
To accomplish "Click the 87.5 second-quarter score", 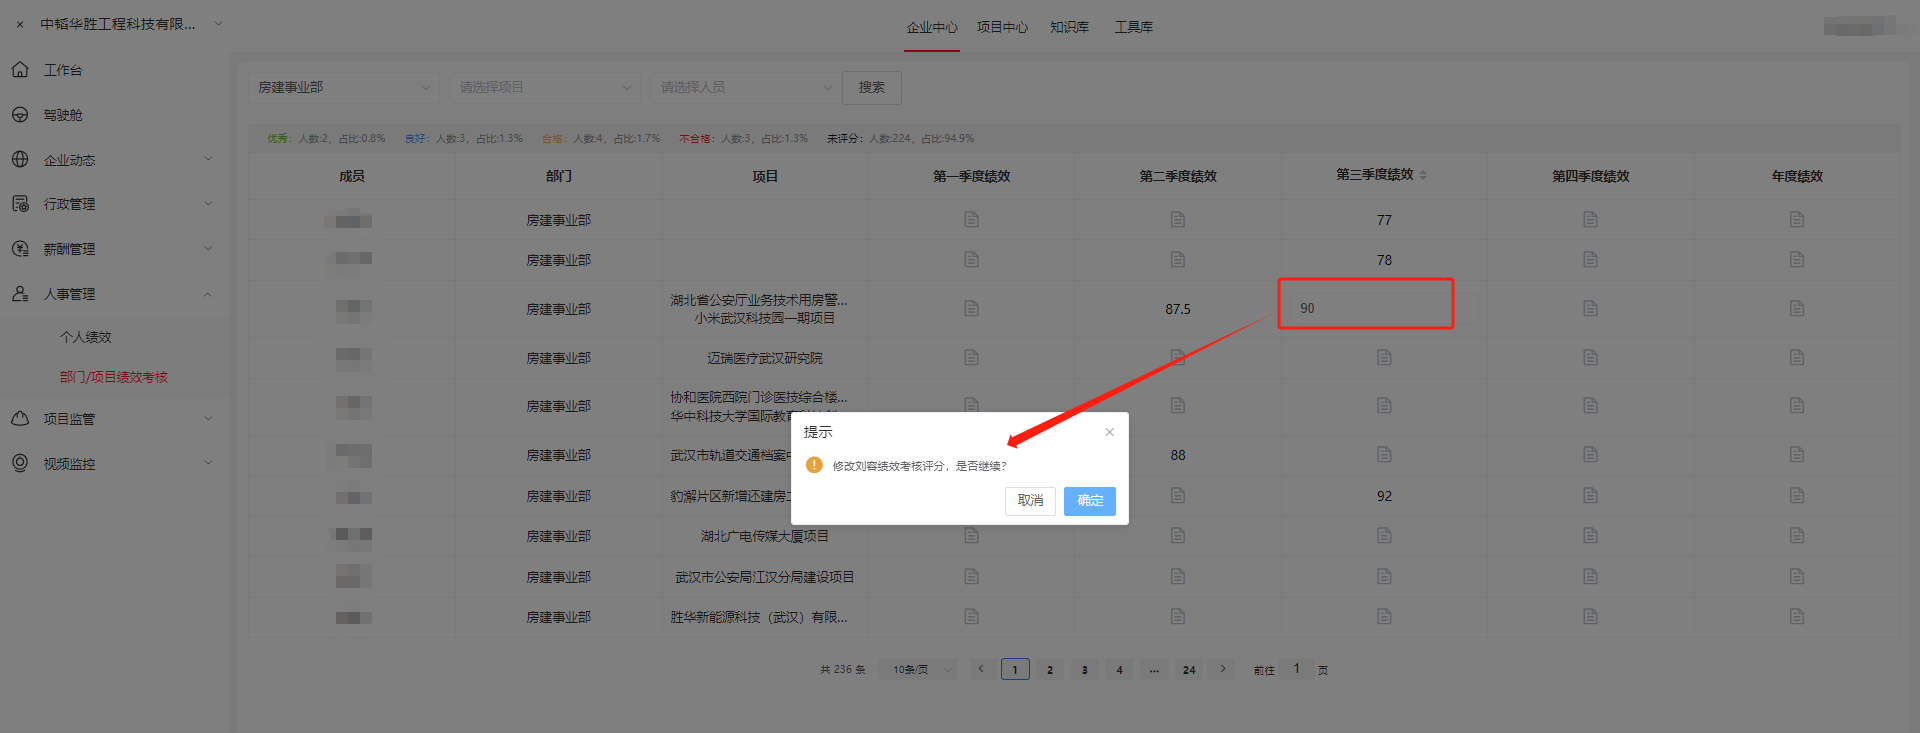I will (x=1178, y=309).
